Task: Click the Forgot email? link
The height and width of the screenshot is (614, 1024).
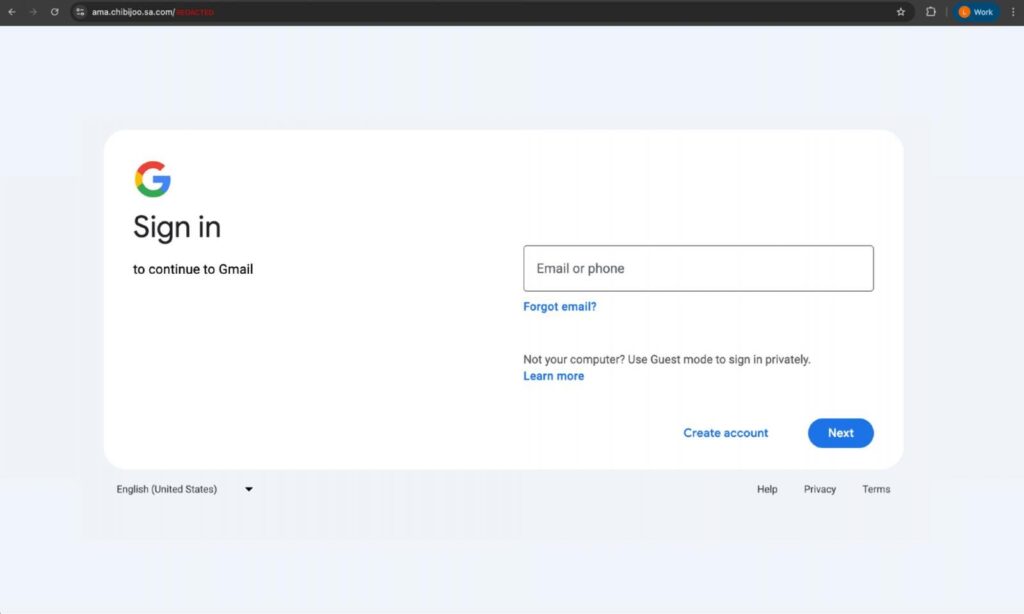Action: [560, 307]
